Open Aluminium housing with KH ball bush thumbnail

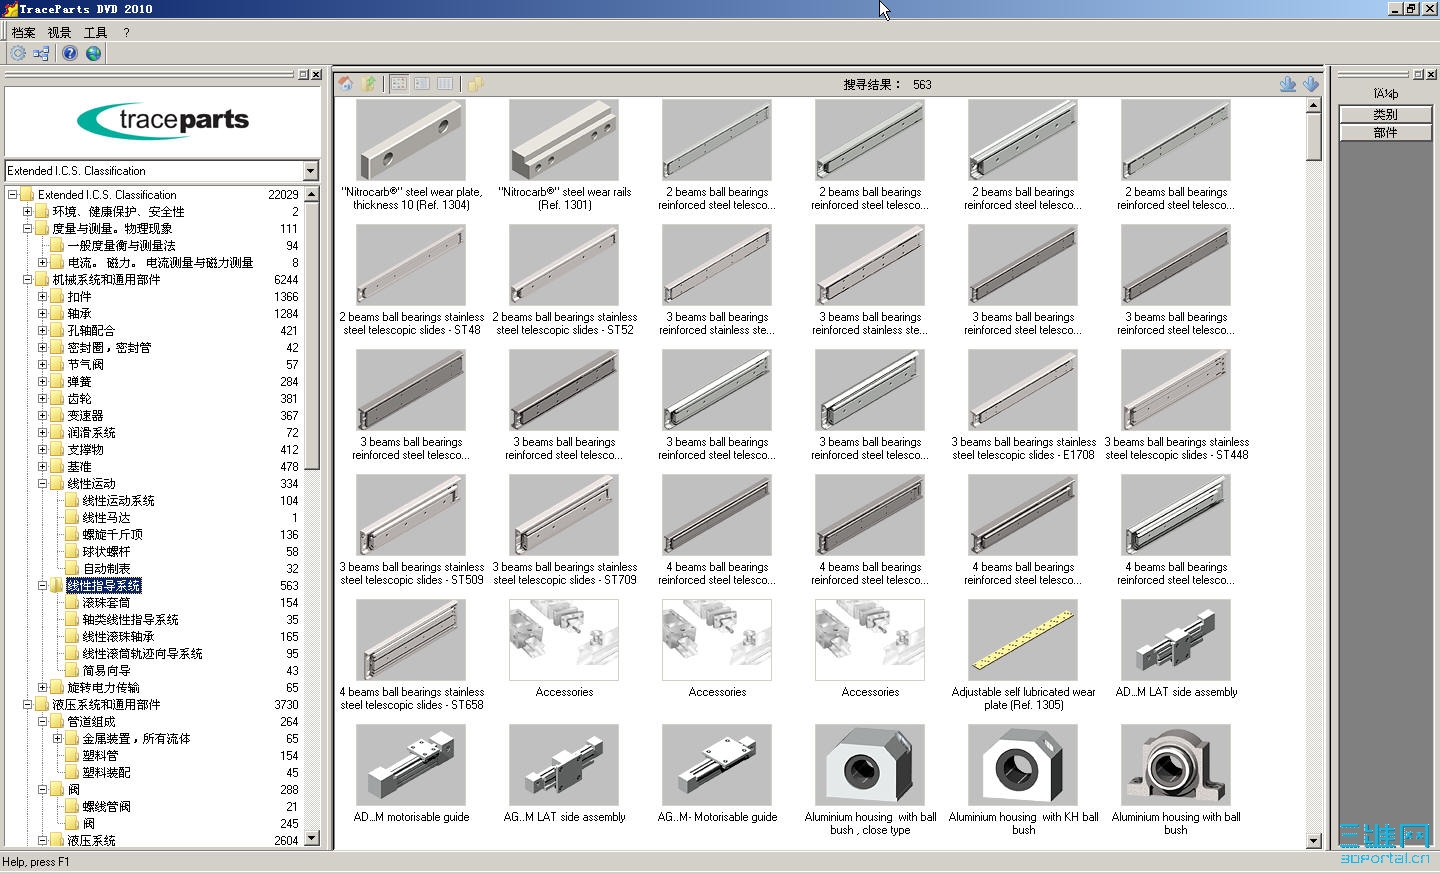pos(1023,766)
